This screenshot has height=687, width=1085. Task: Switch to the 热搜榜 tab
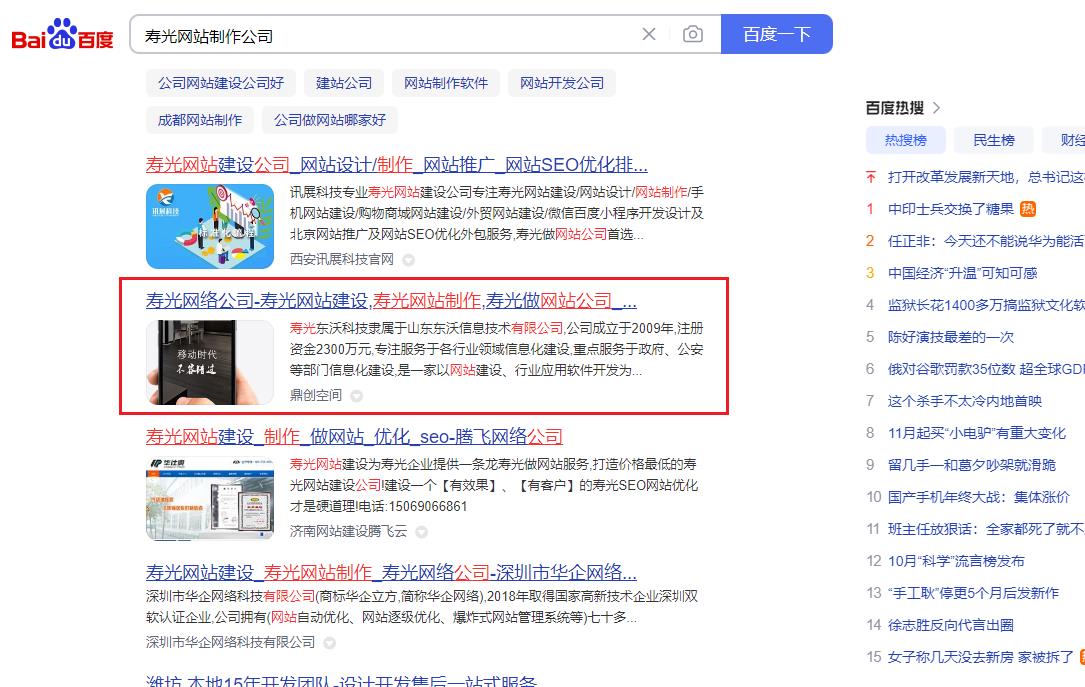click(905, 140)
